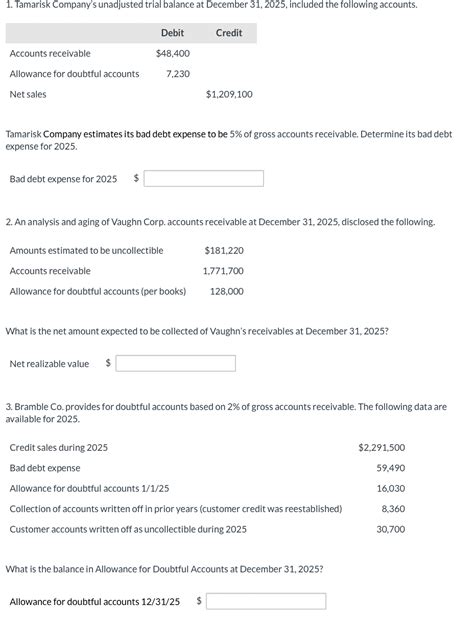
Task: Click the 16,030 beginning allowance amount
Action: click(391, 489)
